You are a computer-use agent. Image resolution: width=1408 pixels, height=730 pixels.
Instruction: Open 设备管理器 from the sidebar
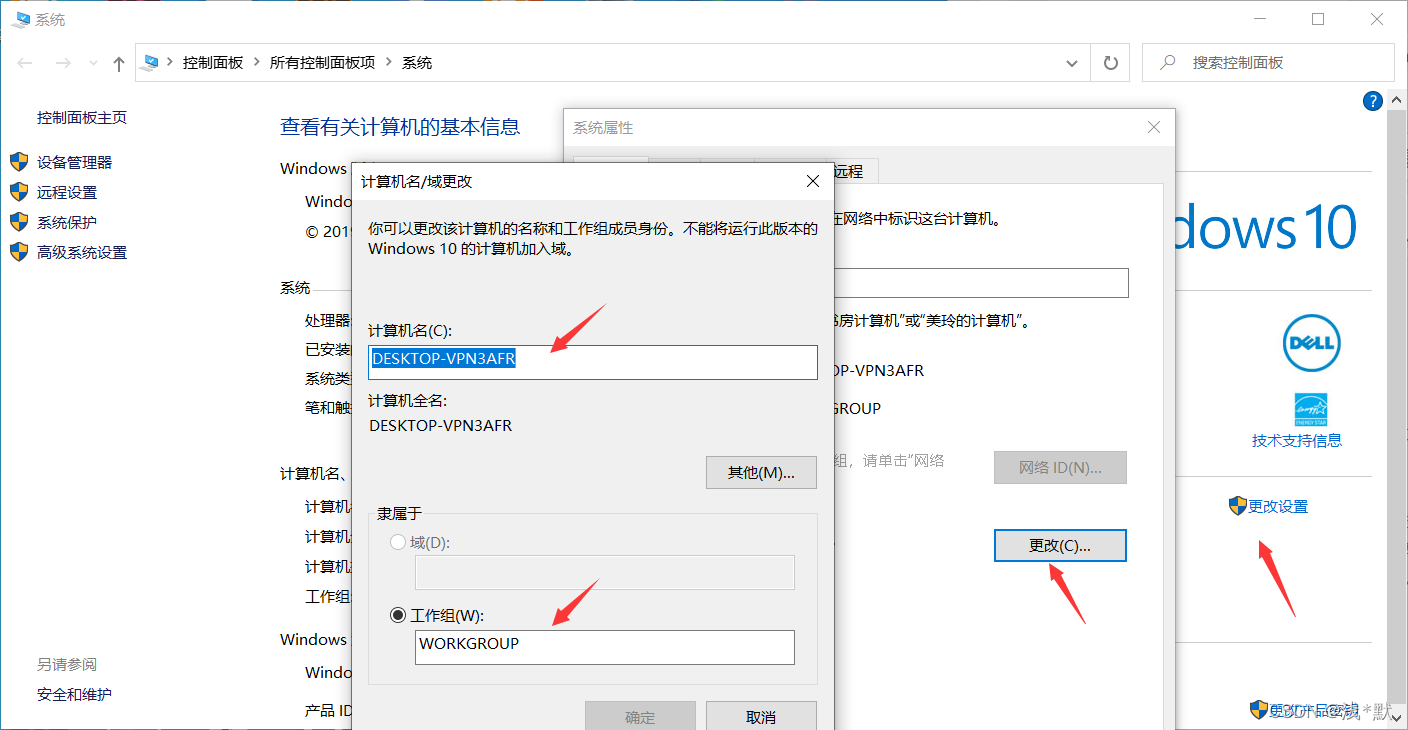click(x=75, y=161)
